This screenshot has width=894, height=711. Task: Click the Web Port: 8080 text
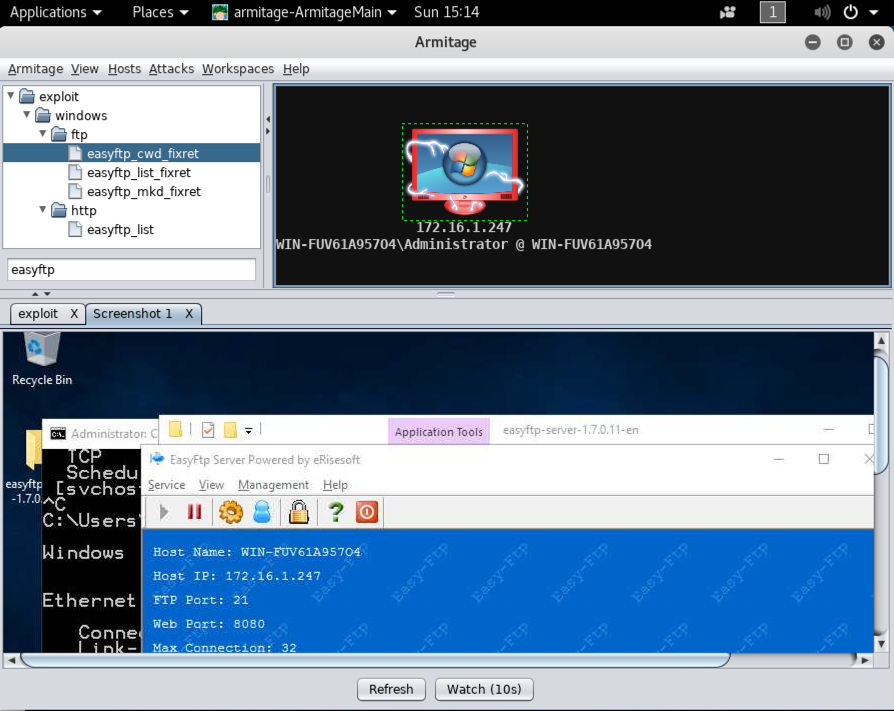pos(209,624)
